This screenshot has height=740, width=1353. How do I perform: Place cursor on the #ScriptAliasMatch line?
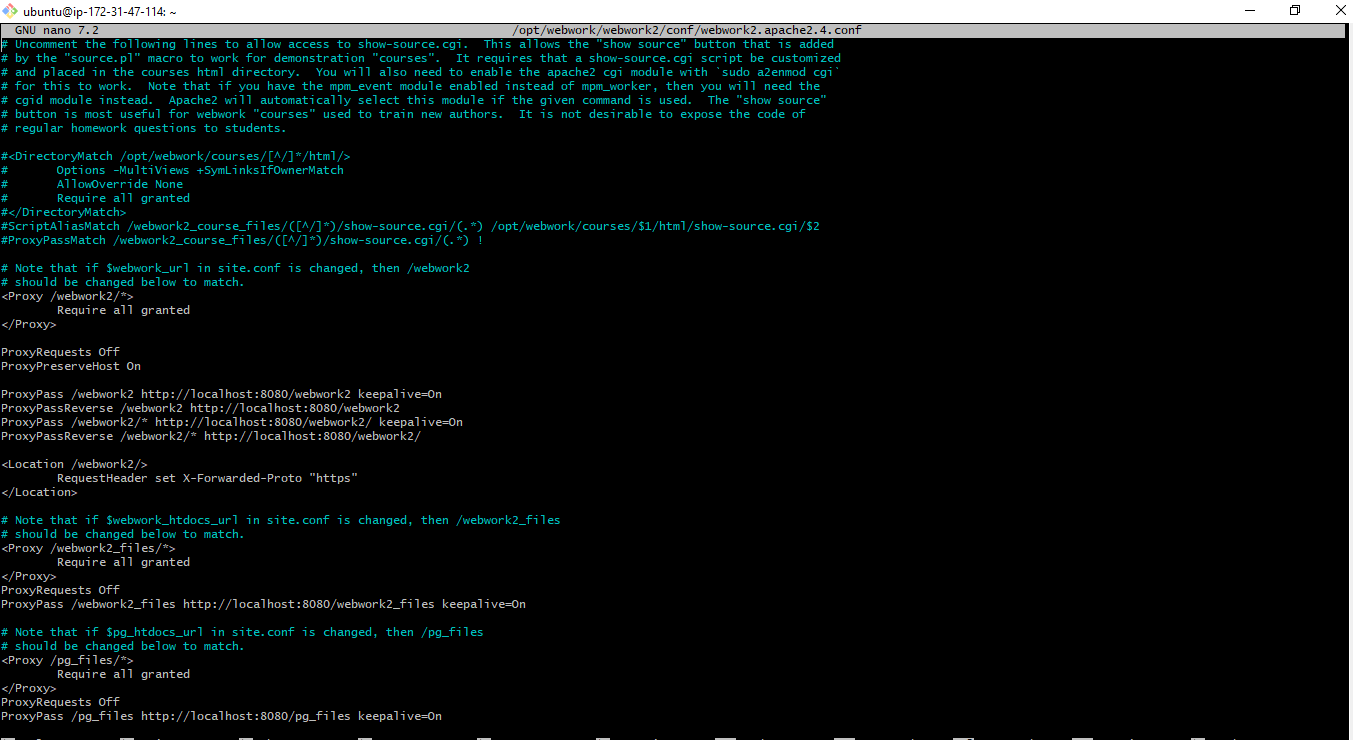pyautogui.click(x=410, y=226)
